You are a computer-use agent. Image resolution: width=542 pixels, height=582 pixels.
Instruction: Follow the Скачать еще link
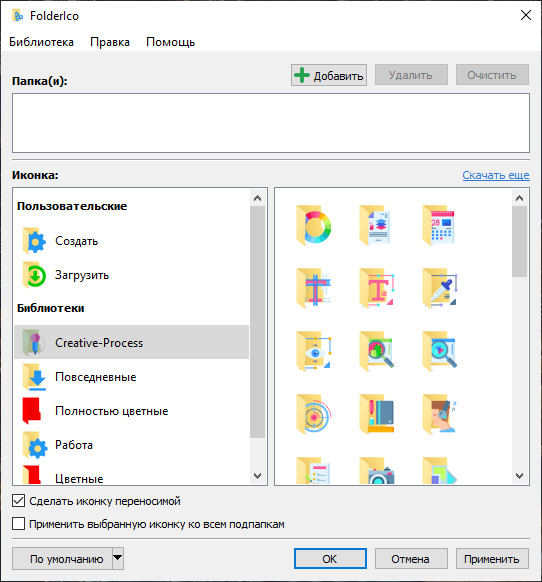tap(496, 175)
